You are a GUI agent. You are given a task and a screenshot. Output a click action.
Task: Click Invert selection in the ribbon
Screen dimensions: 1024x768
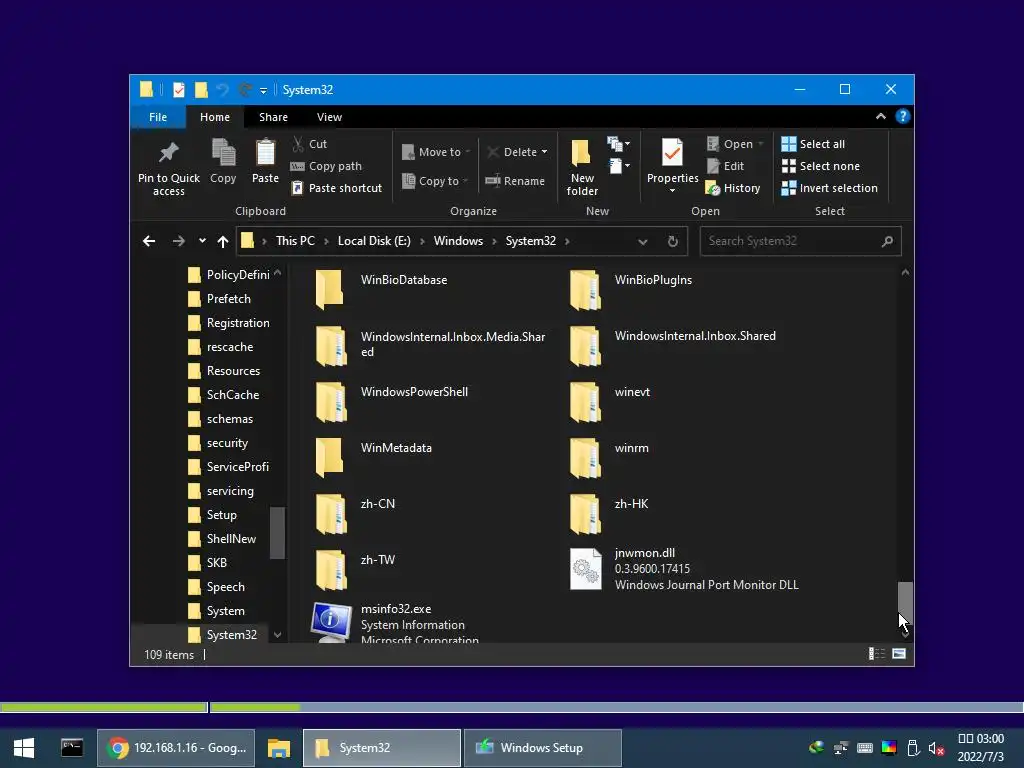pyautogui.click(x=829, y=188)
